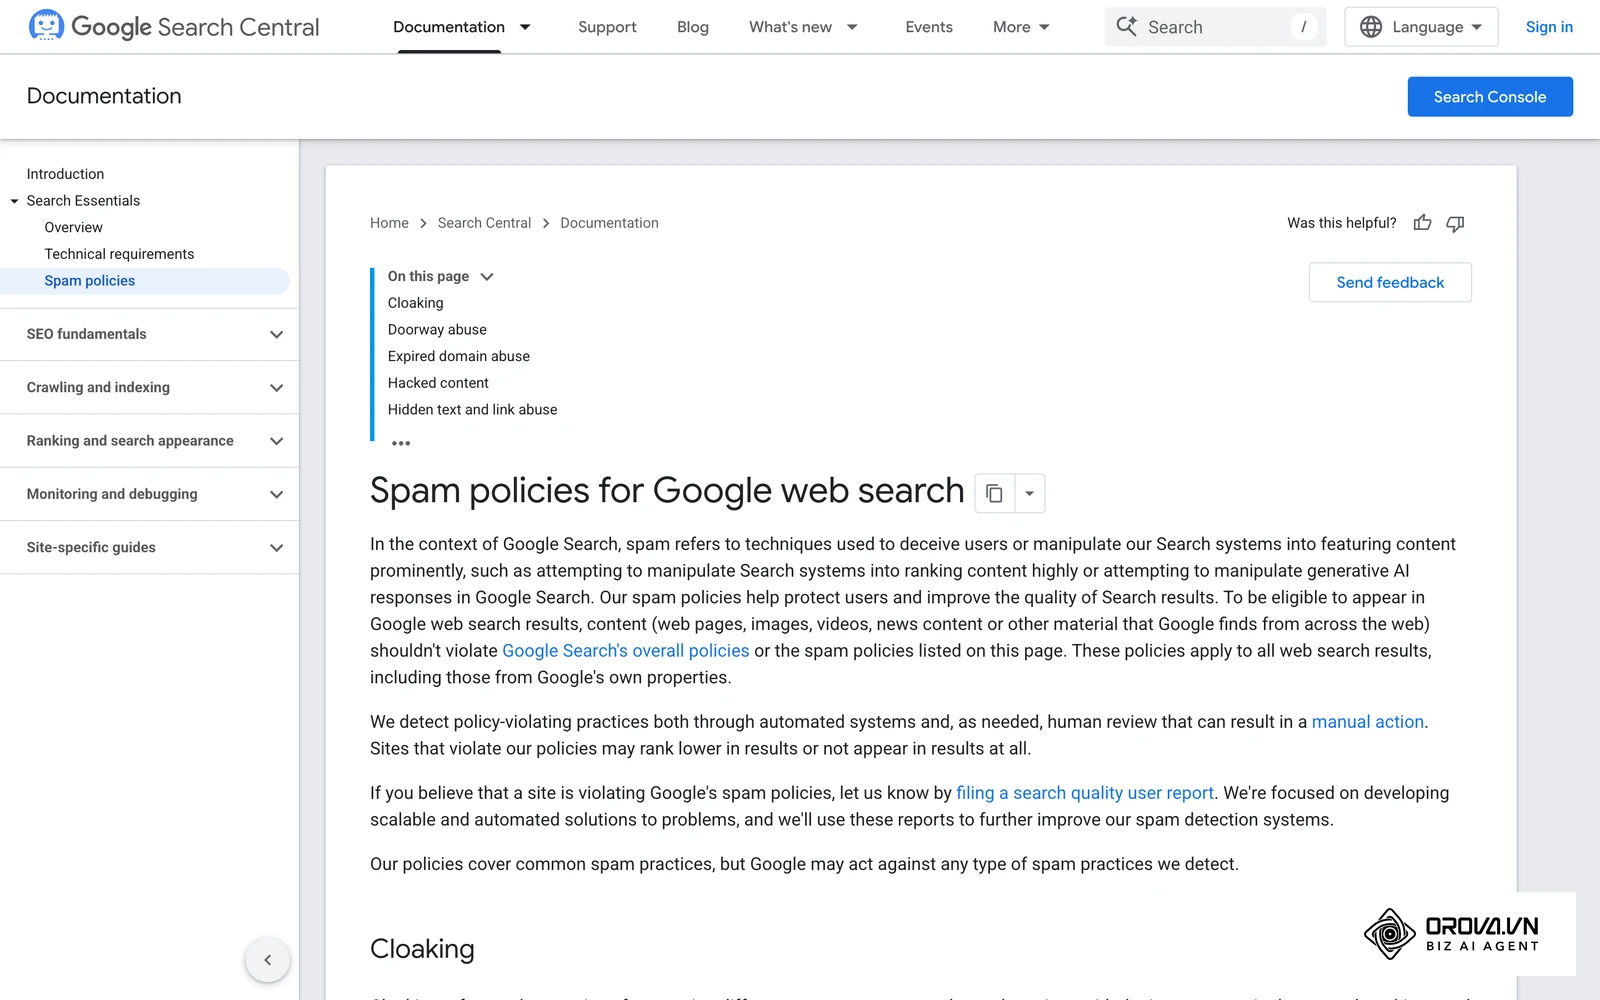Open the dropdown arrow next to copy icon
The width and height of the screenshot is (1600, 1000).
point(1030,493)
